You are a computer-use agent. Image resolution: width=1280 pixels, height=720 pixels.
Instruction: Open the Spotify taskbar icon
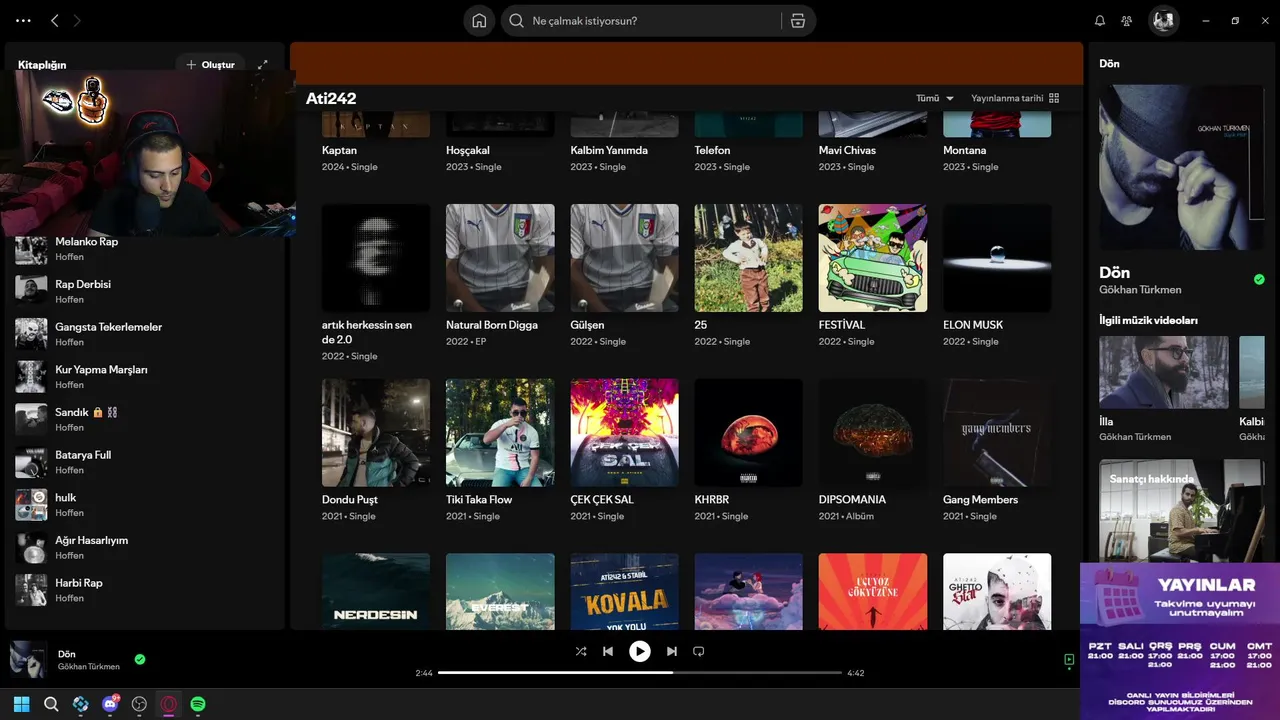click(x=198, y=704)
